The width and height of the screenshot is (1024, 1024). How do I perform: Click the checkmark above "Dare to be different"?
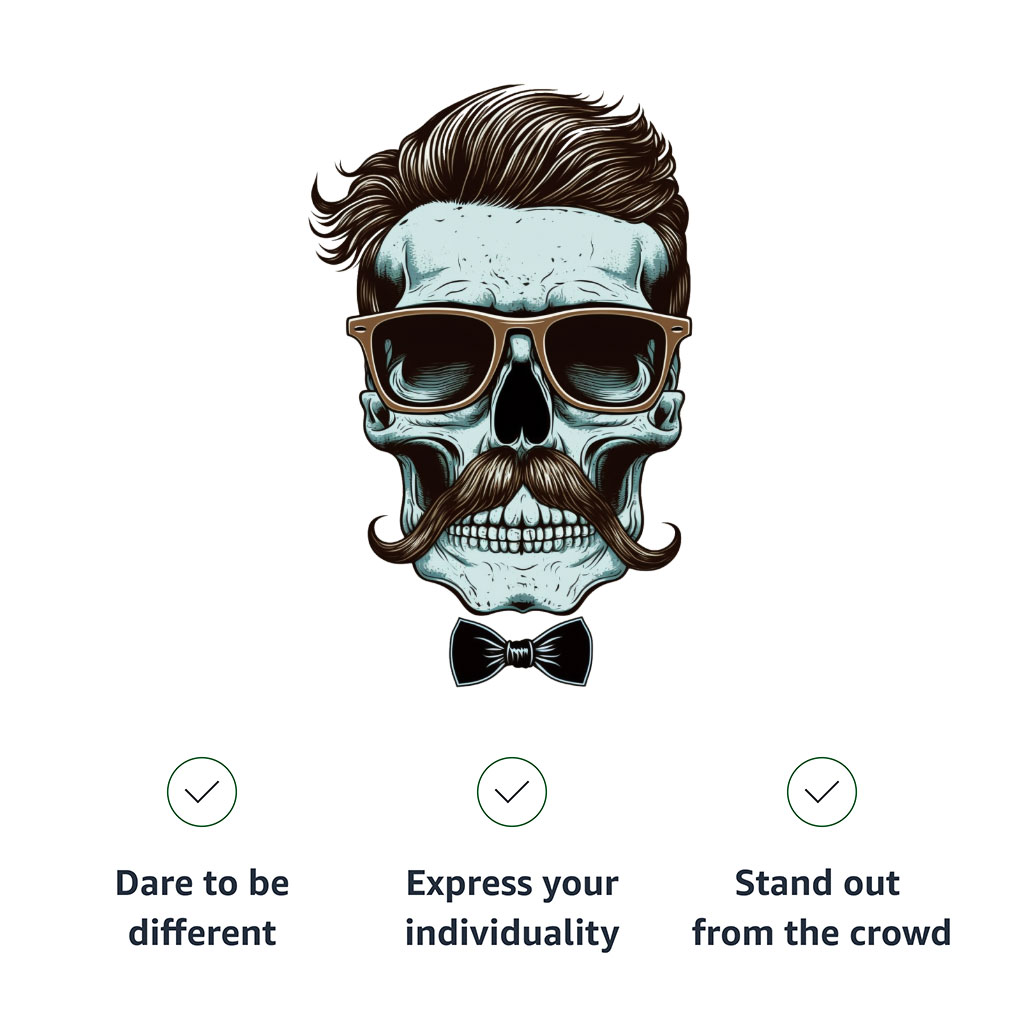tap(202, 792)
